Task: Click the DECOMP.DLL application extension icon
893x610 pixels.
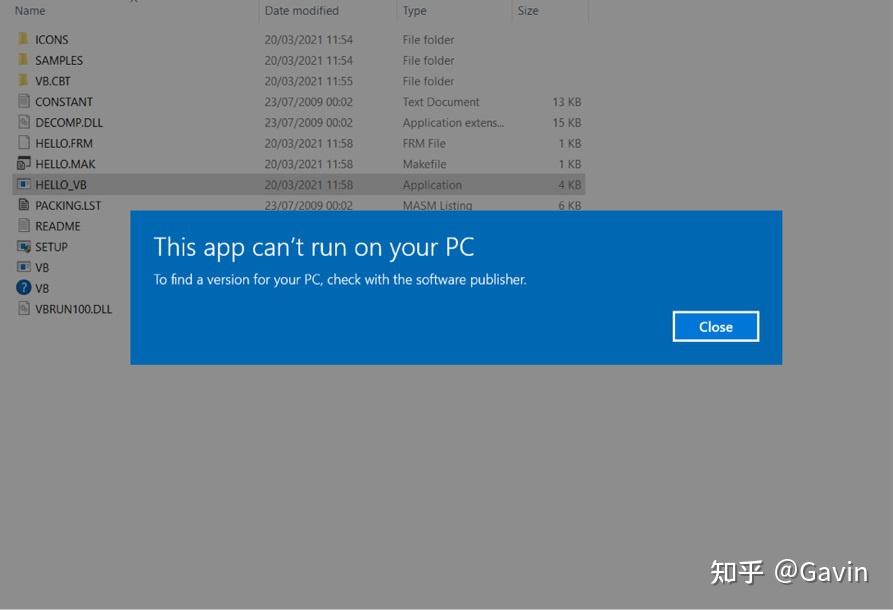Action: 22,122
